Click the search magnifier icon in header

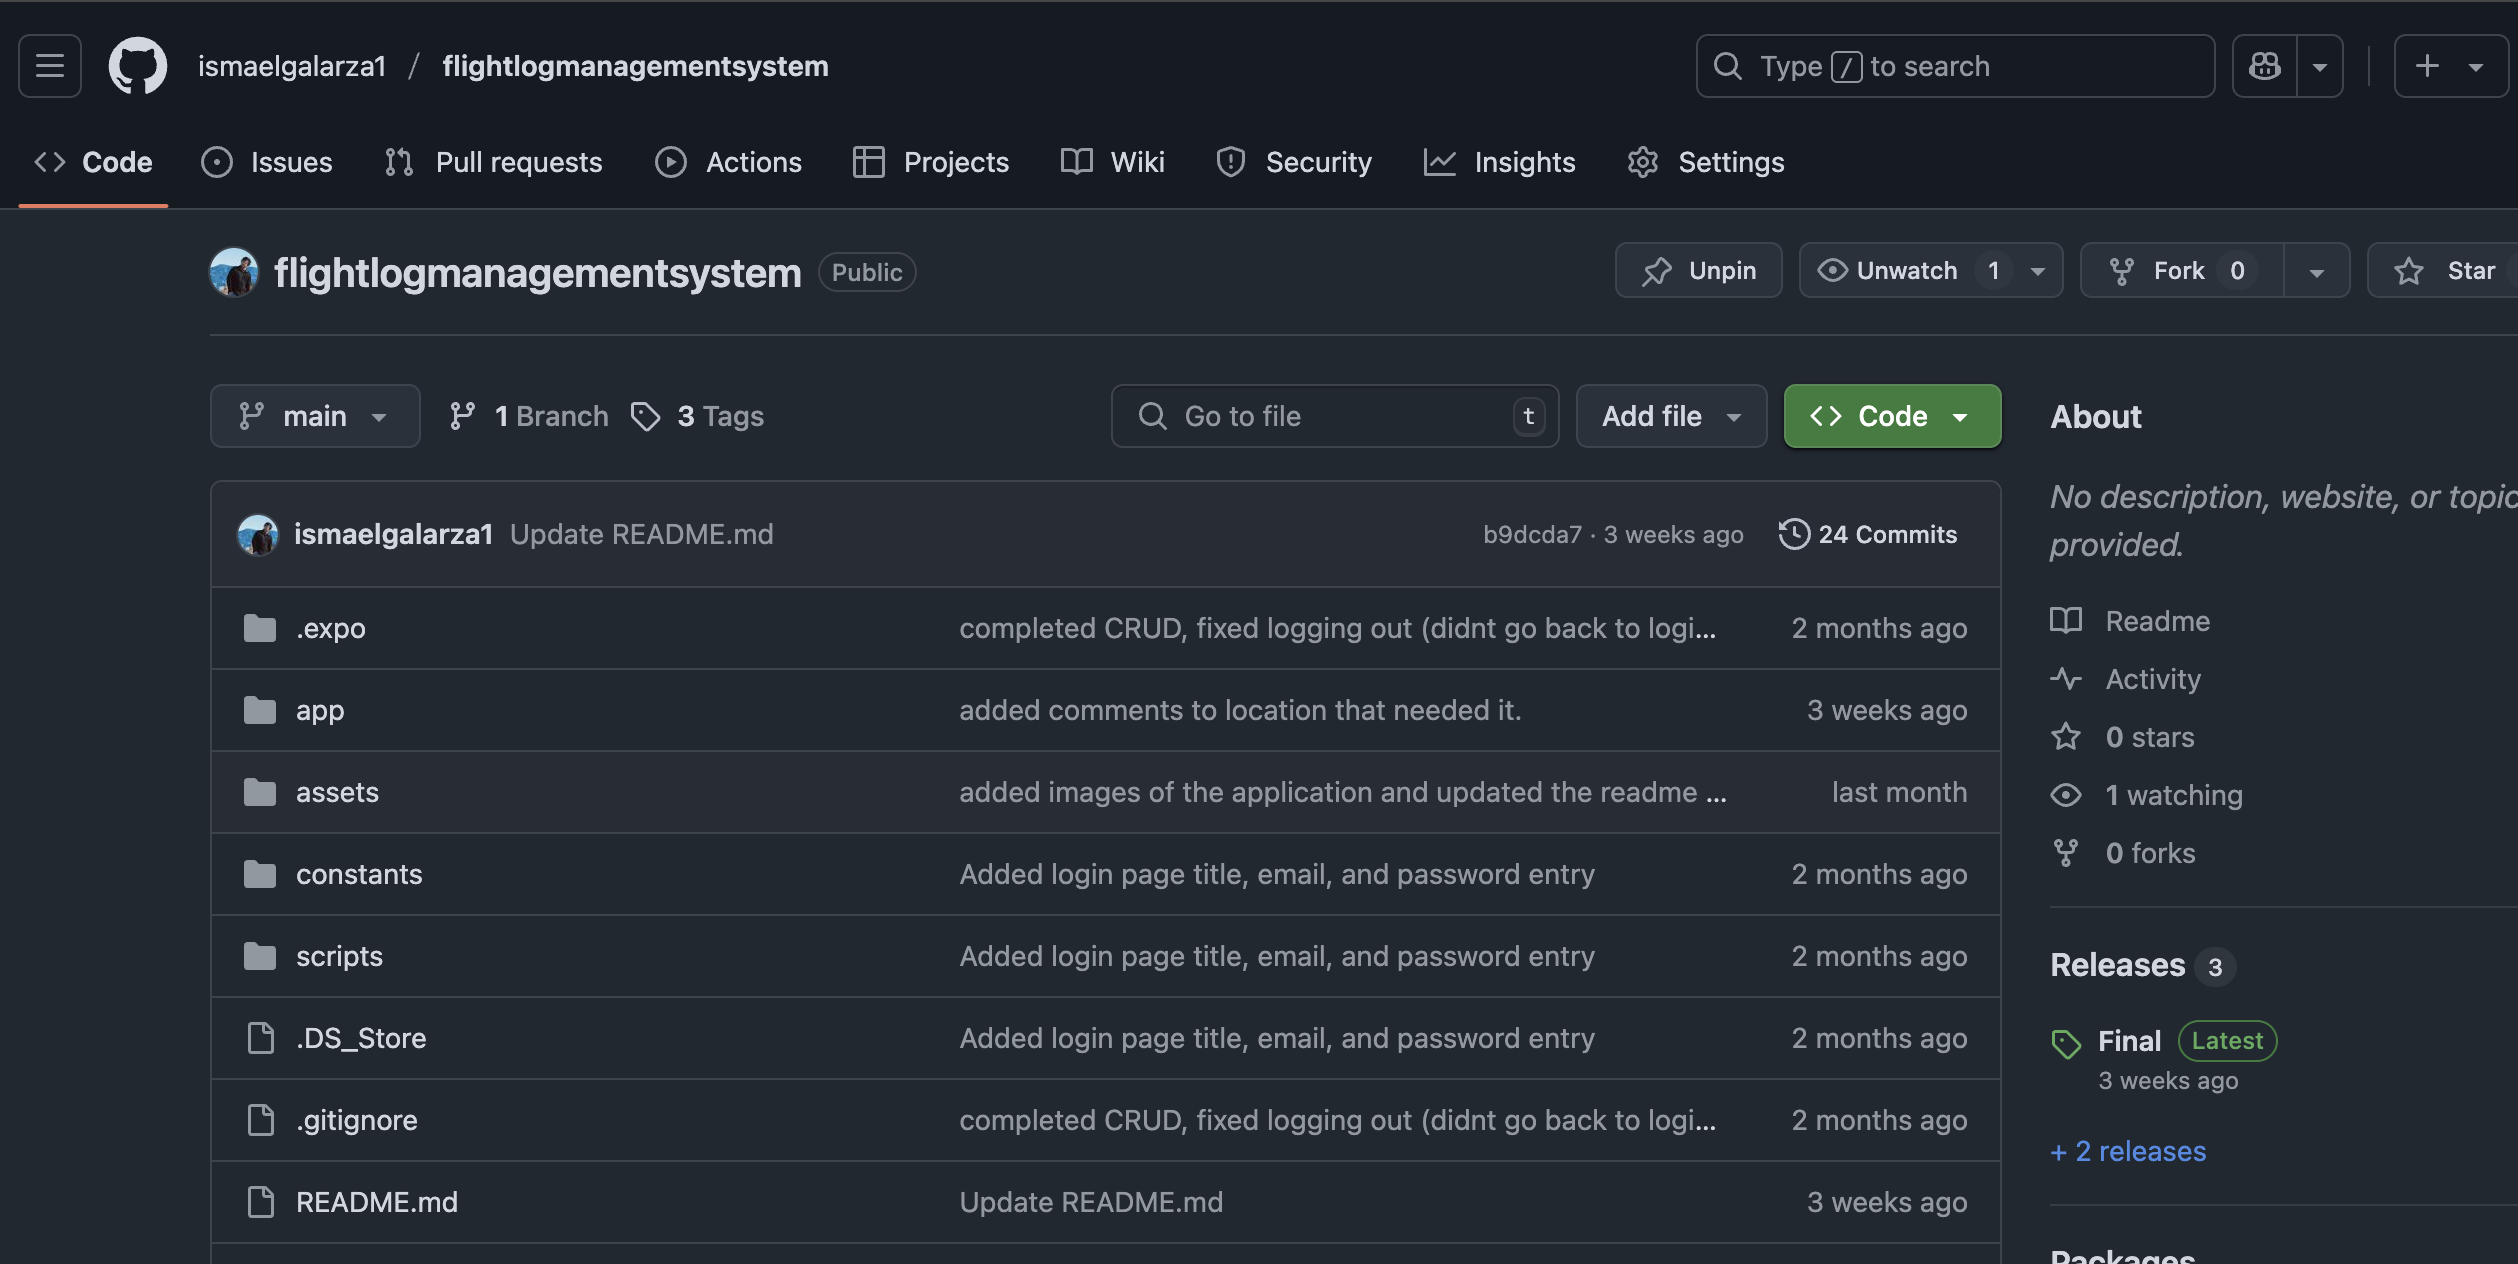pyautogui.click(x=1728, y=66)
